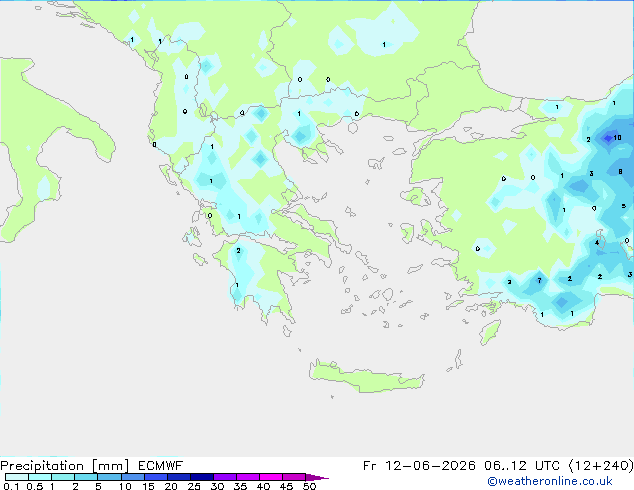Click the '4' precipitation value in Turkey
The width and height of the screenshot is (634, 490).
tap(597, 243)
